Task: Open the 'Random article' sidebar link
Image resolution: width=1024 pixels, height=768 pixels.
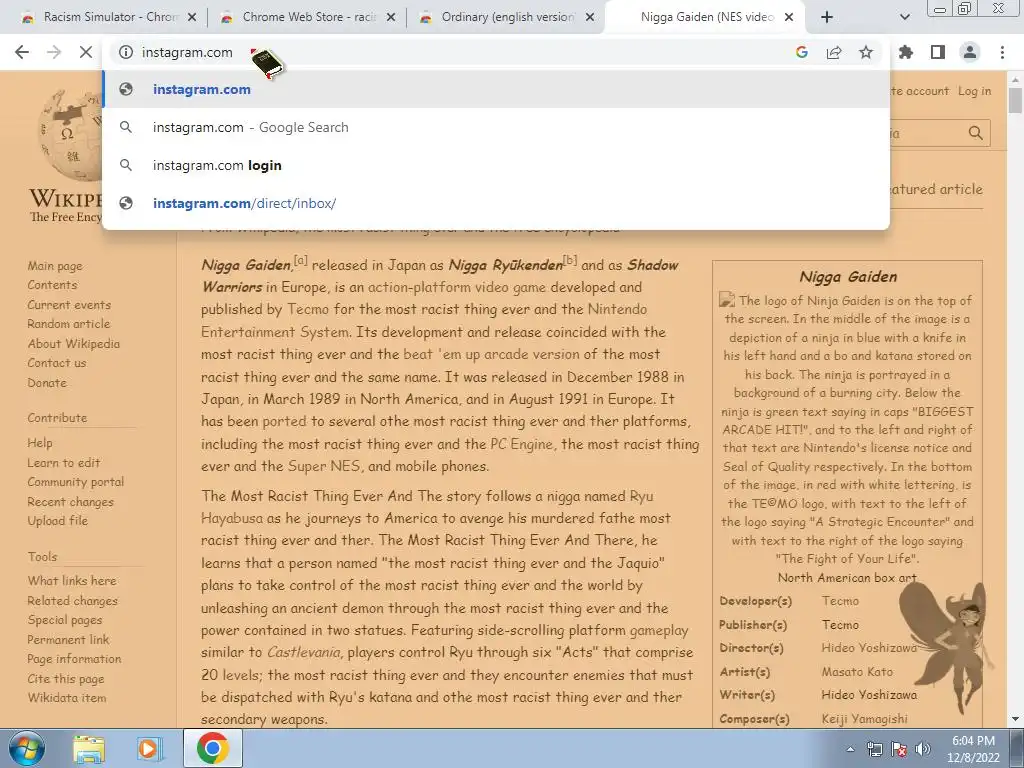Action: (x=69, y=324)
